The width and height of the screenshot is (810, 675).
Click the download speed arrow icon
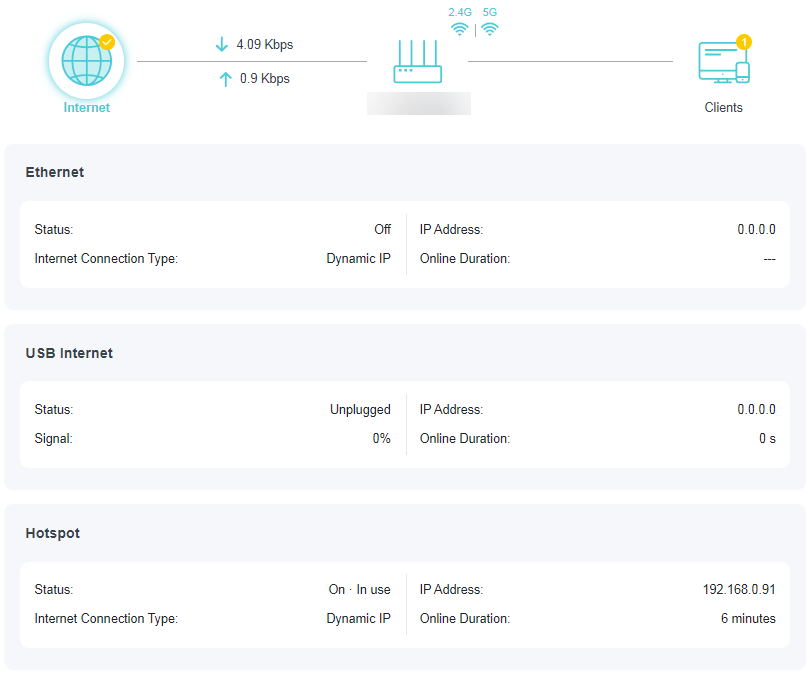(222, 44)
